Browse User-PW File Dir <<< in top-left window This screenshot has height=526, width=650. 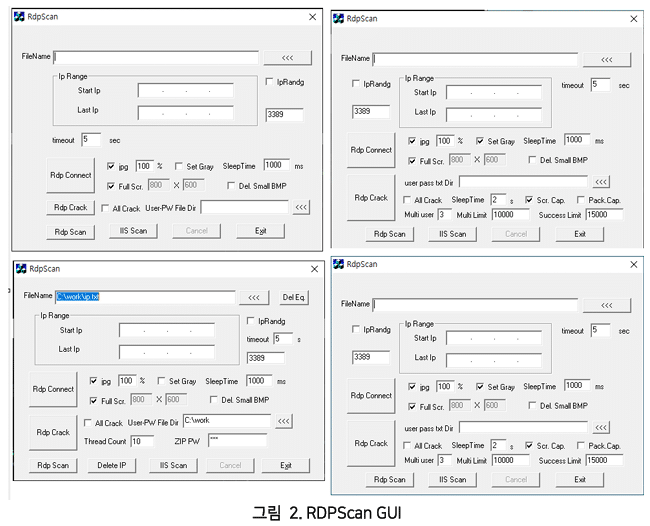pos(301,207)
